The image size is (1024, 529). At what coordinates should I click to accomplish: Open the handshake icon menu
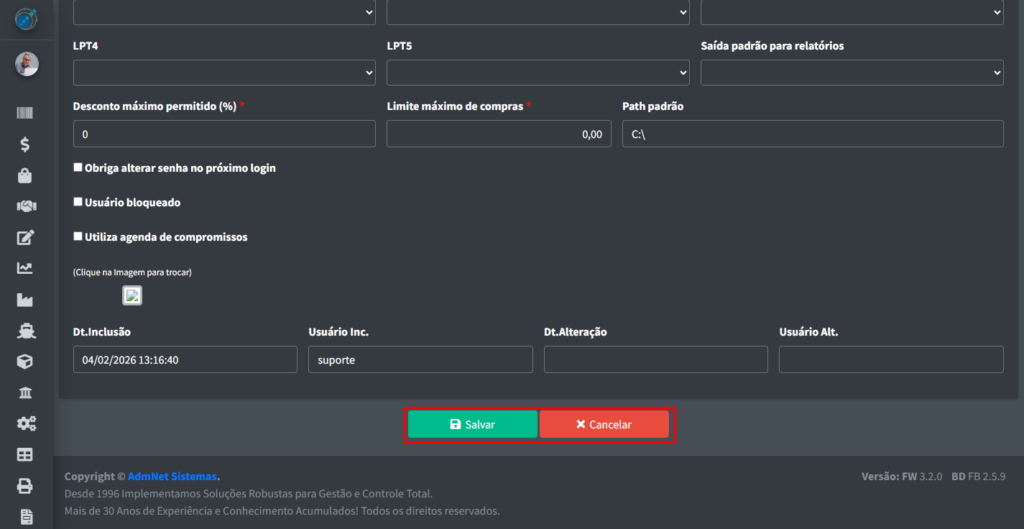click(x=25, y=207)
